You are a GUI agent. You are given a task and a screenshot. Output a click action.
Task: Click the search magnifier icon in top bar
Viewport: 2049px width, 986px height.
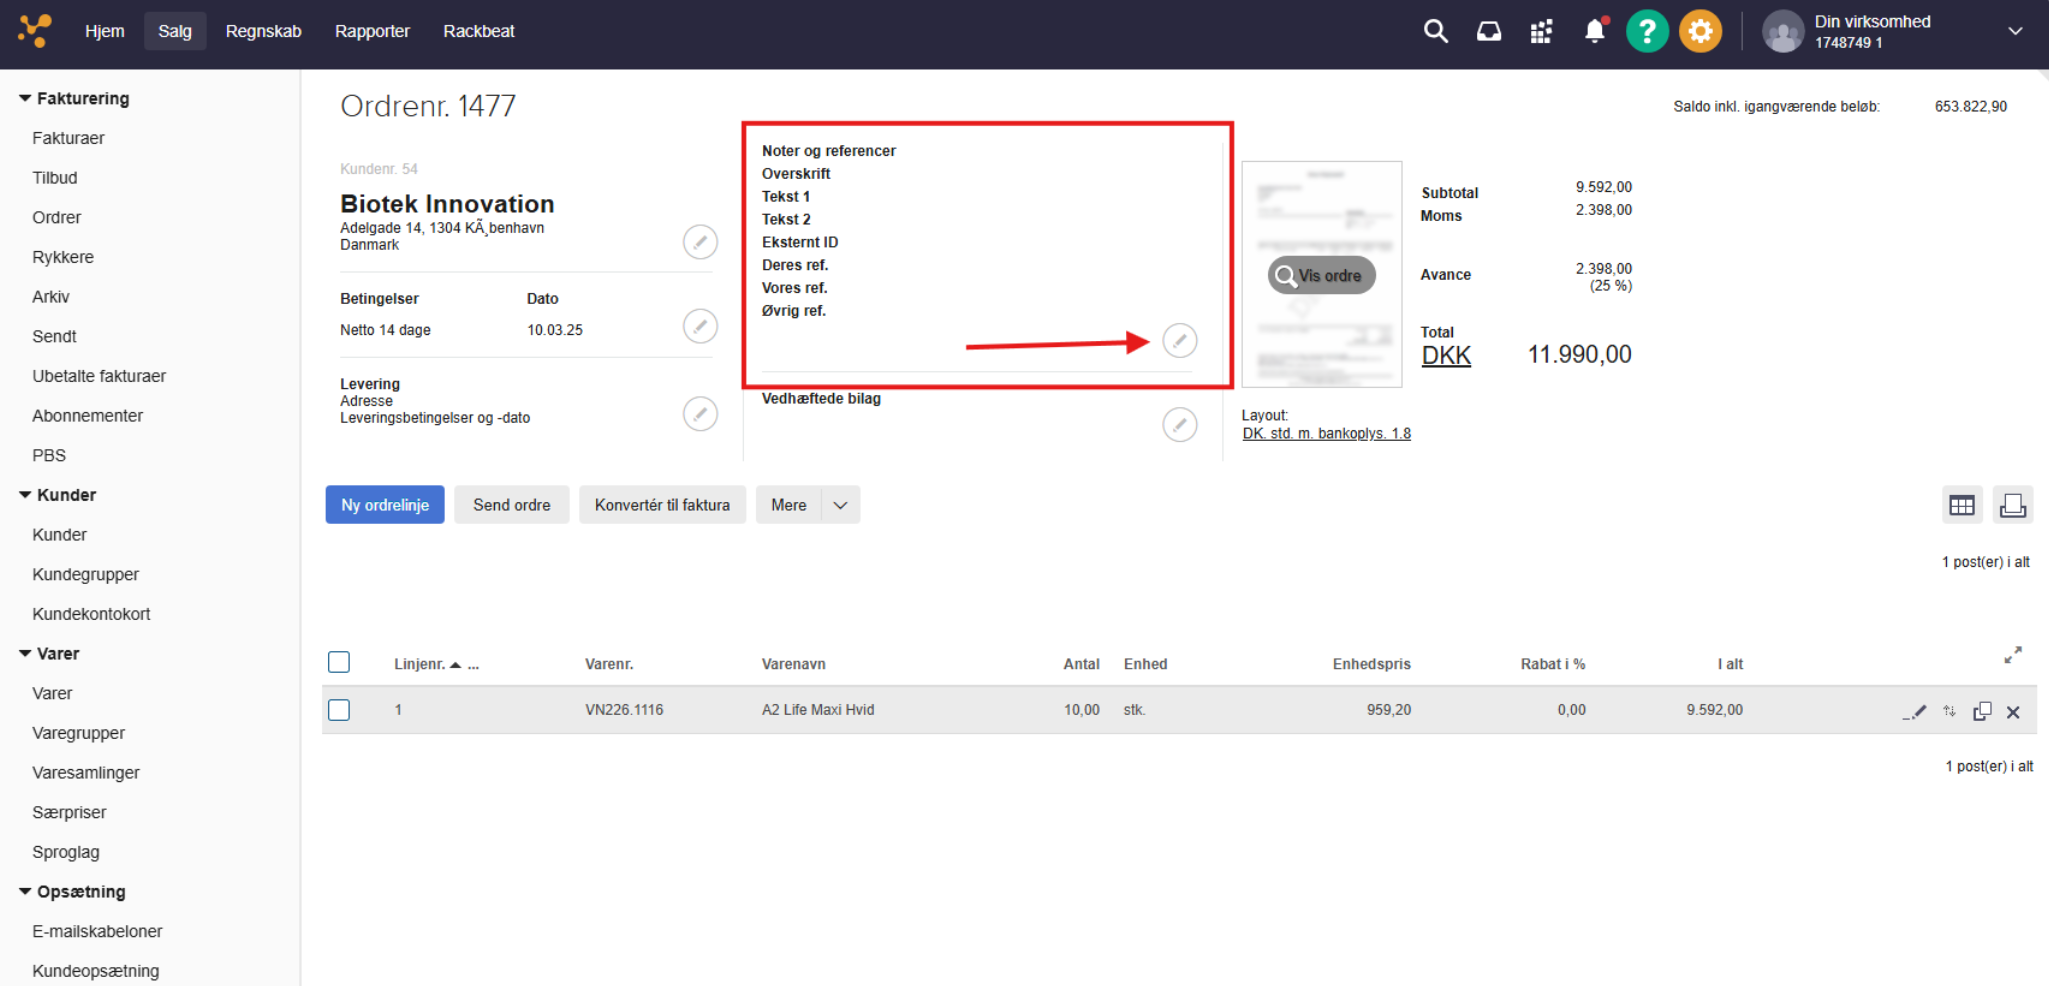click(x=1435, y=32)
